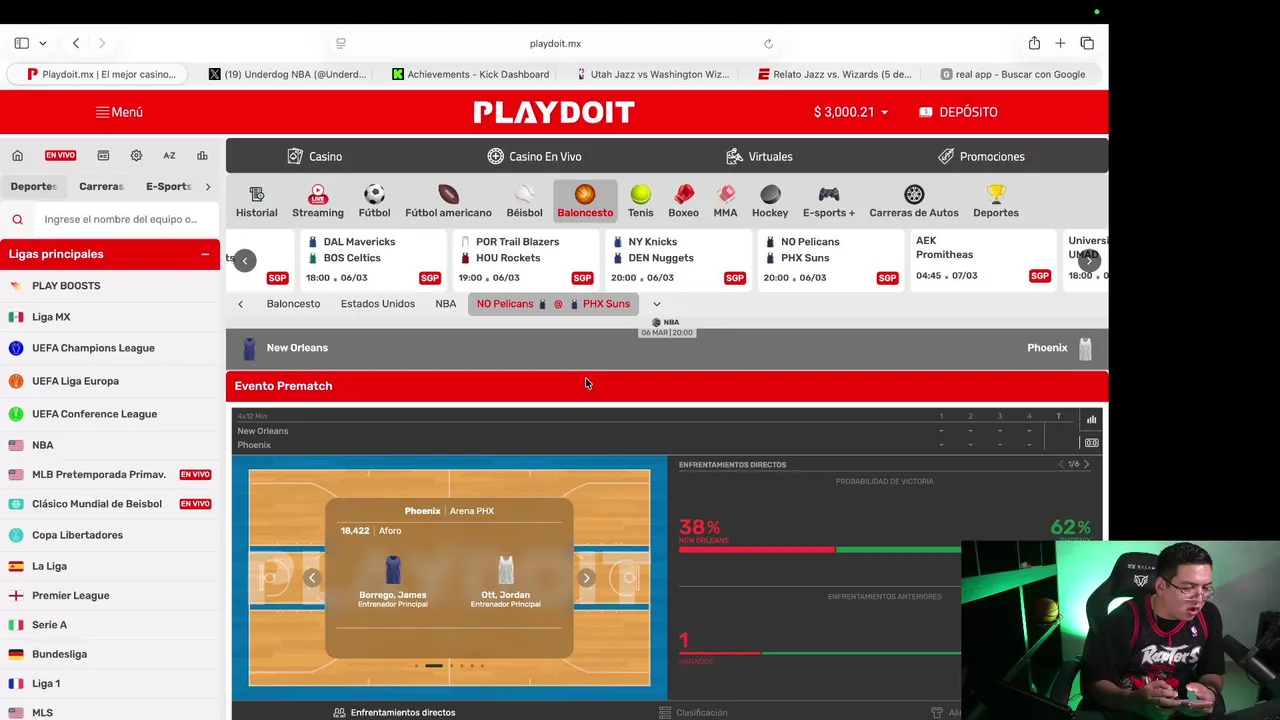Screen dimensions: 1280x720
Task: Open POR Trail Blazers vs HOU Rockets card
Action: pos(525,260)
